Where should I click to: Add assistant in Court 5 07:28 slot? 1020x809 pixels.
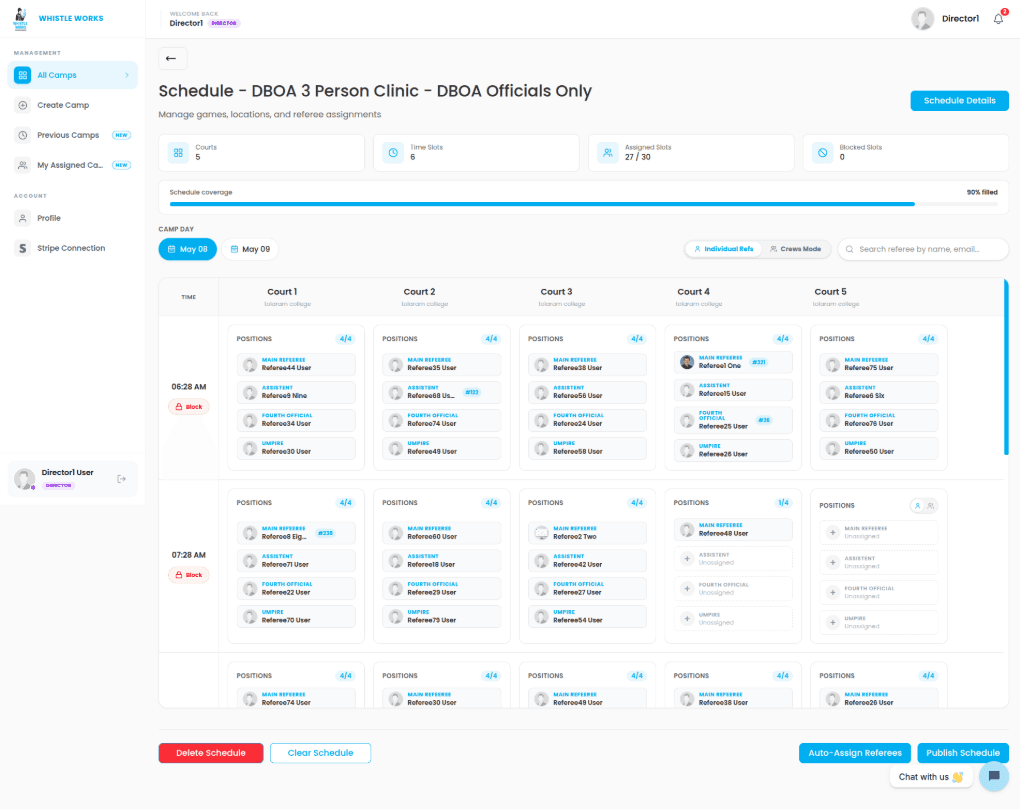click(878, 563)
